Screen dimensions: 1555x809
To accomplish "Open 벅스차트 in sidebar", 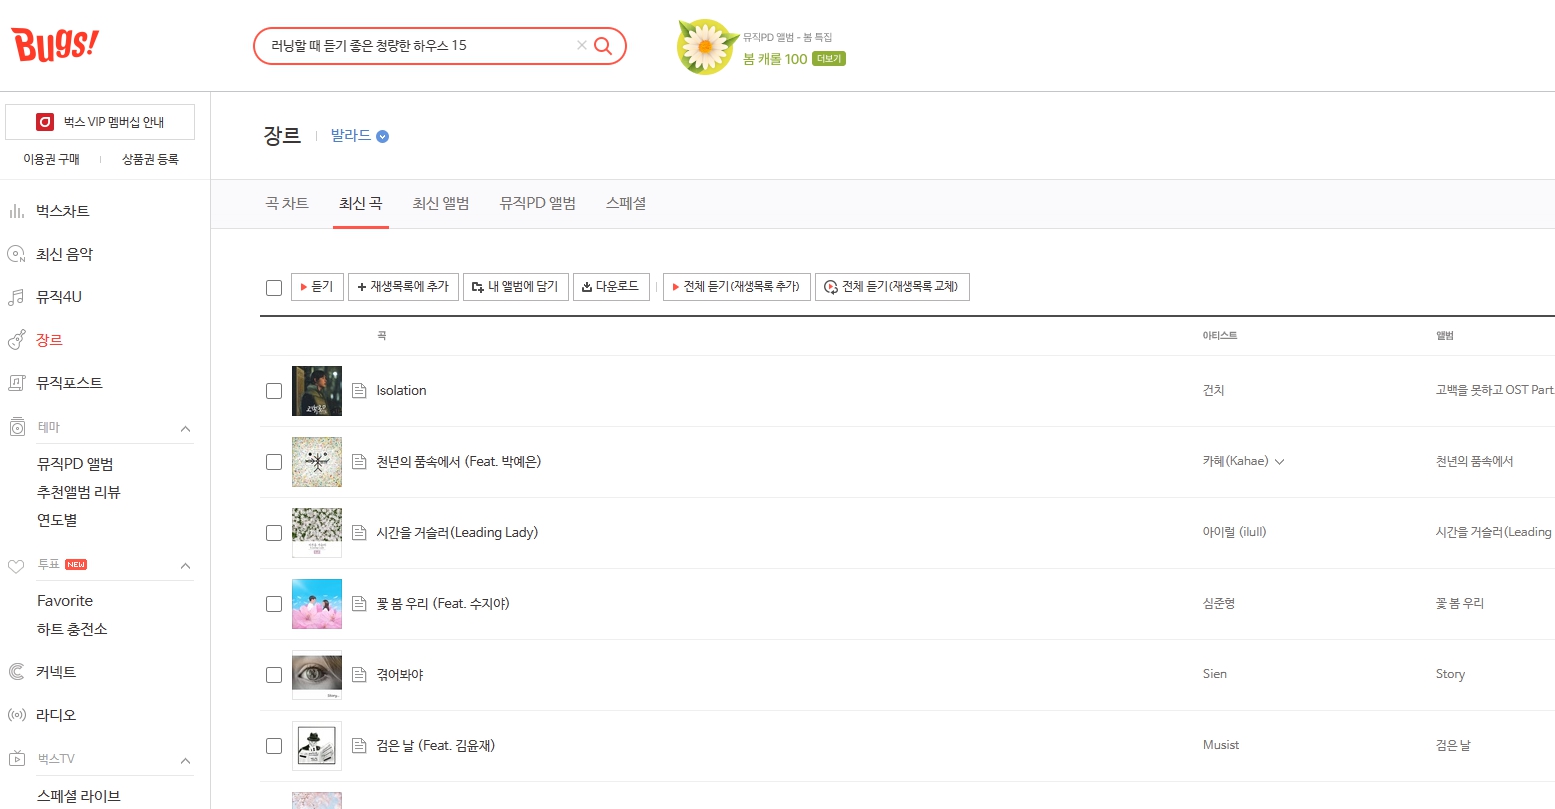I will (63, 211).
